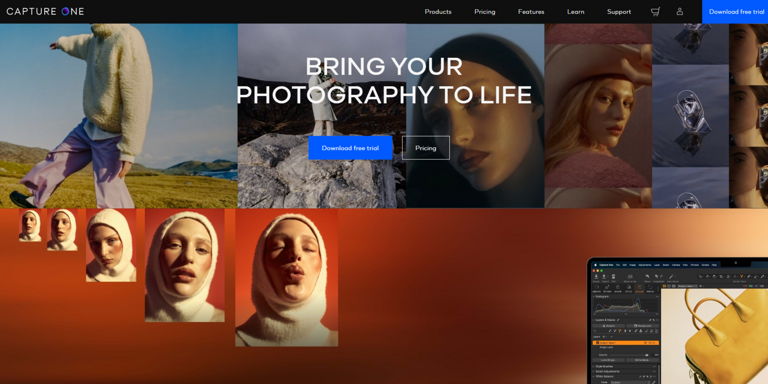Open the photo of figure standing on rock

click(322, 116)
